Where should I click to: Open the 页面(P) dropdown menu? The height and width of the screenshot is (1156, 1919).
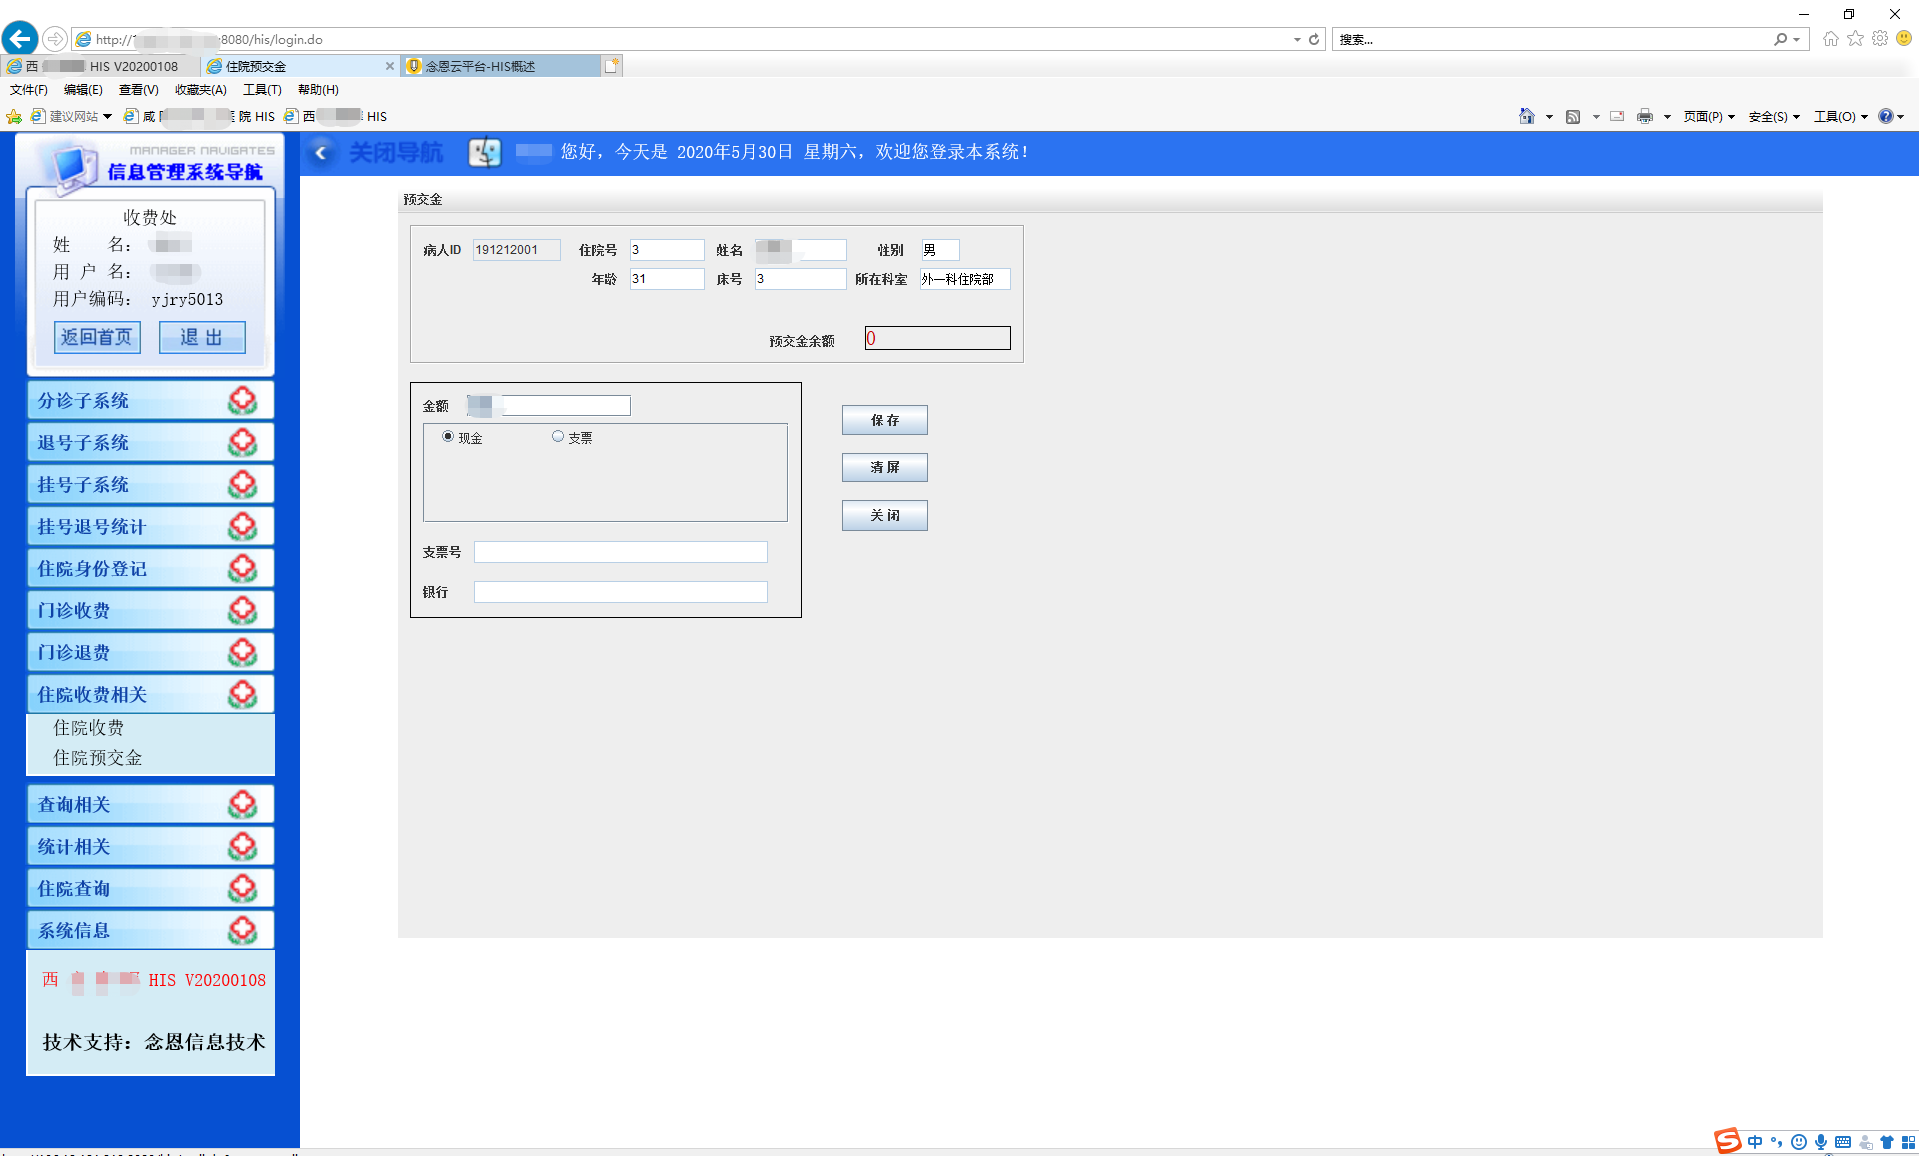pos(1708,117)
